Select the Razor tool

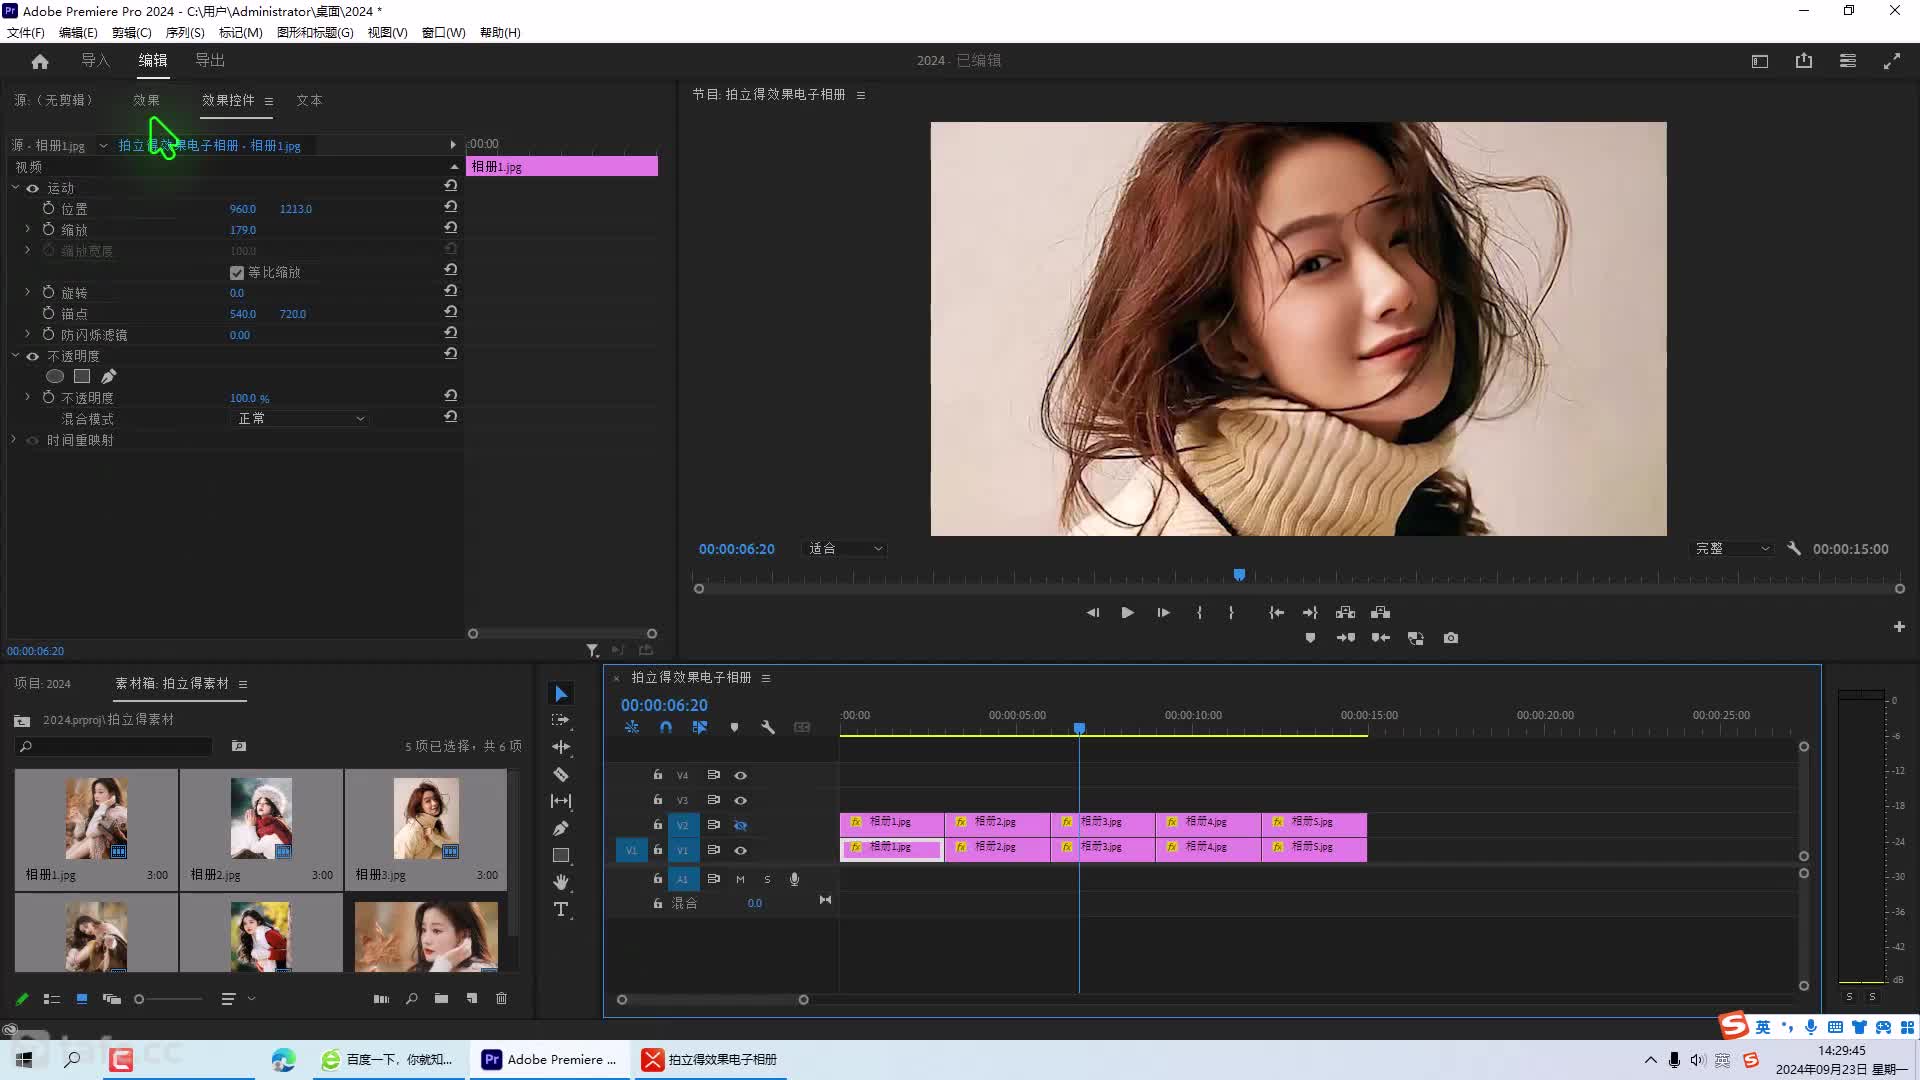[x=561, y=774]
